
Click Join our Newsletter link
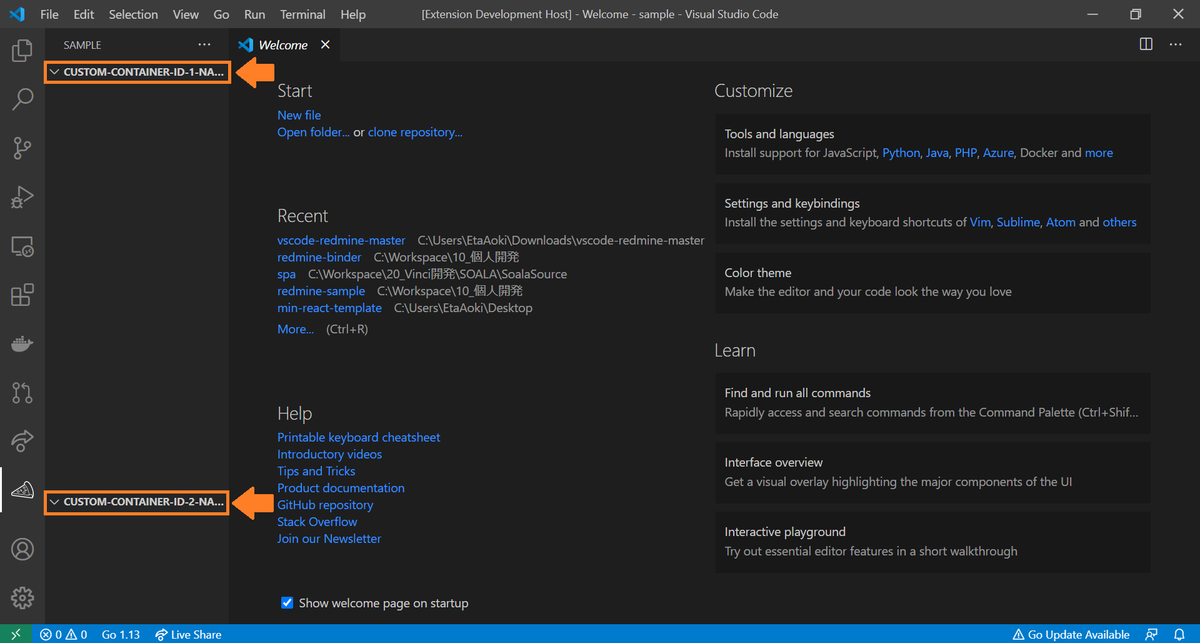click(329, 538)
